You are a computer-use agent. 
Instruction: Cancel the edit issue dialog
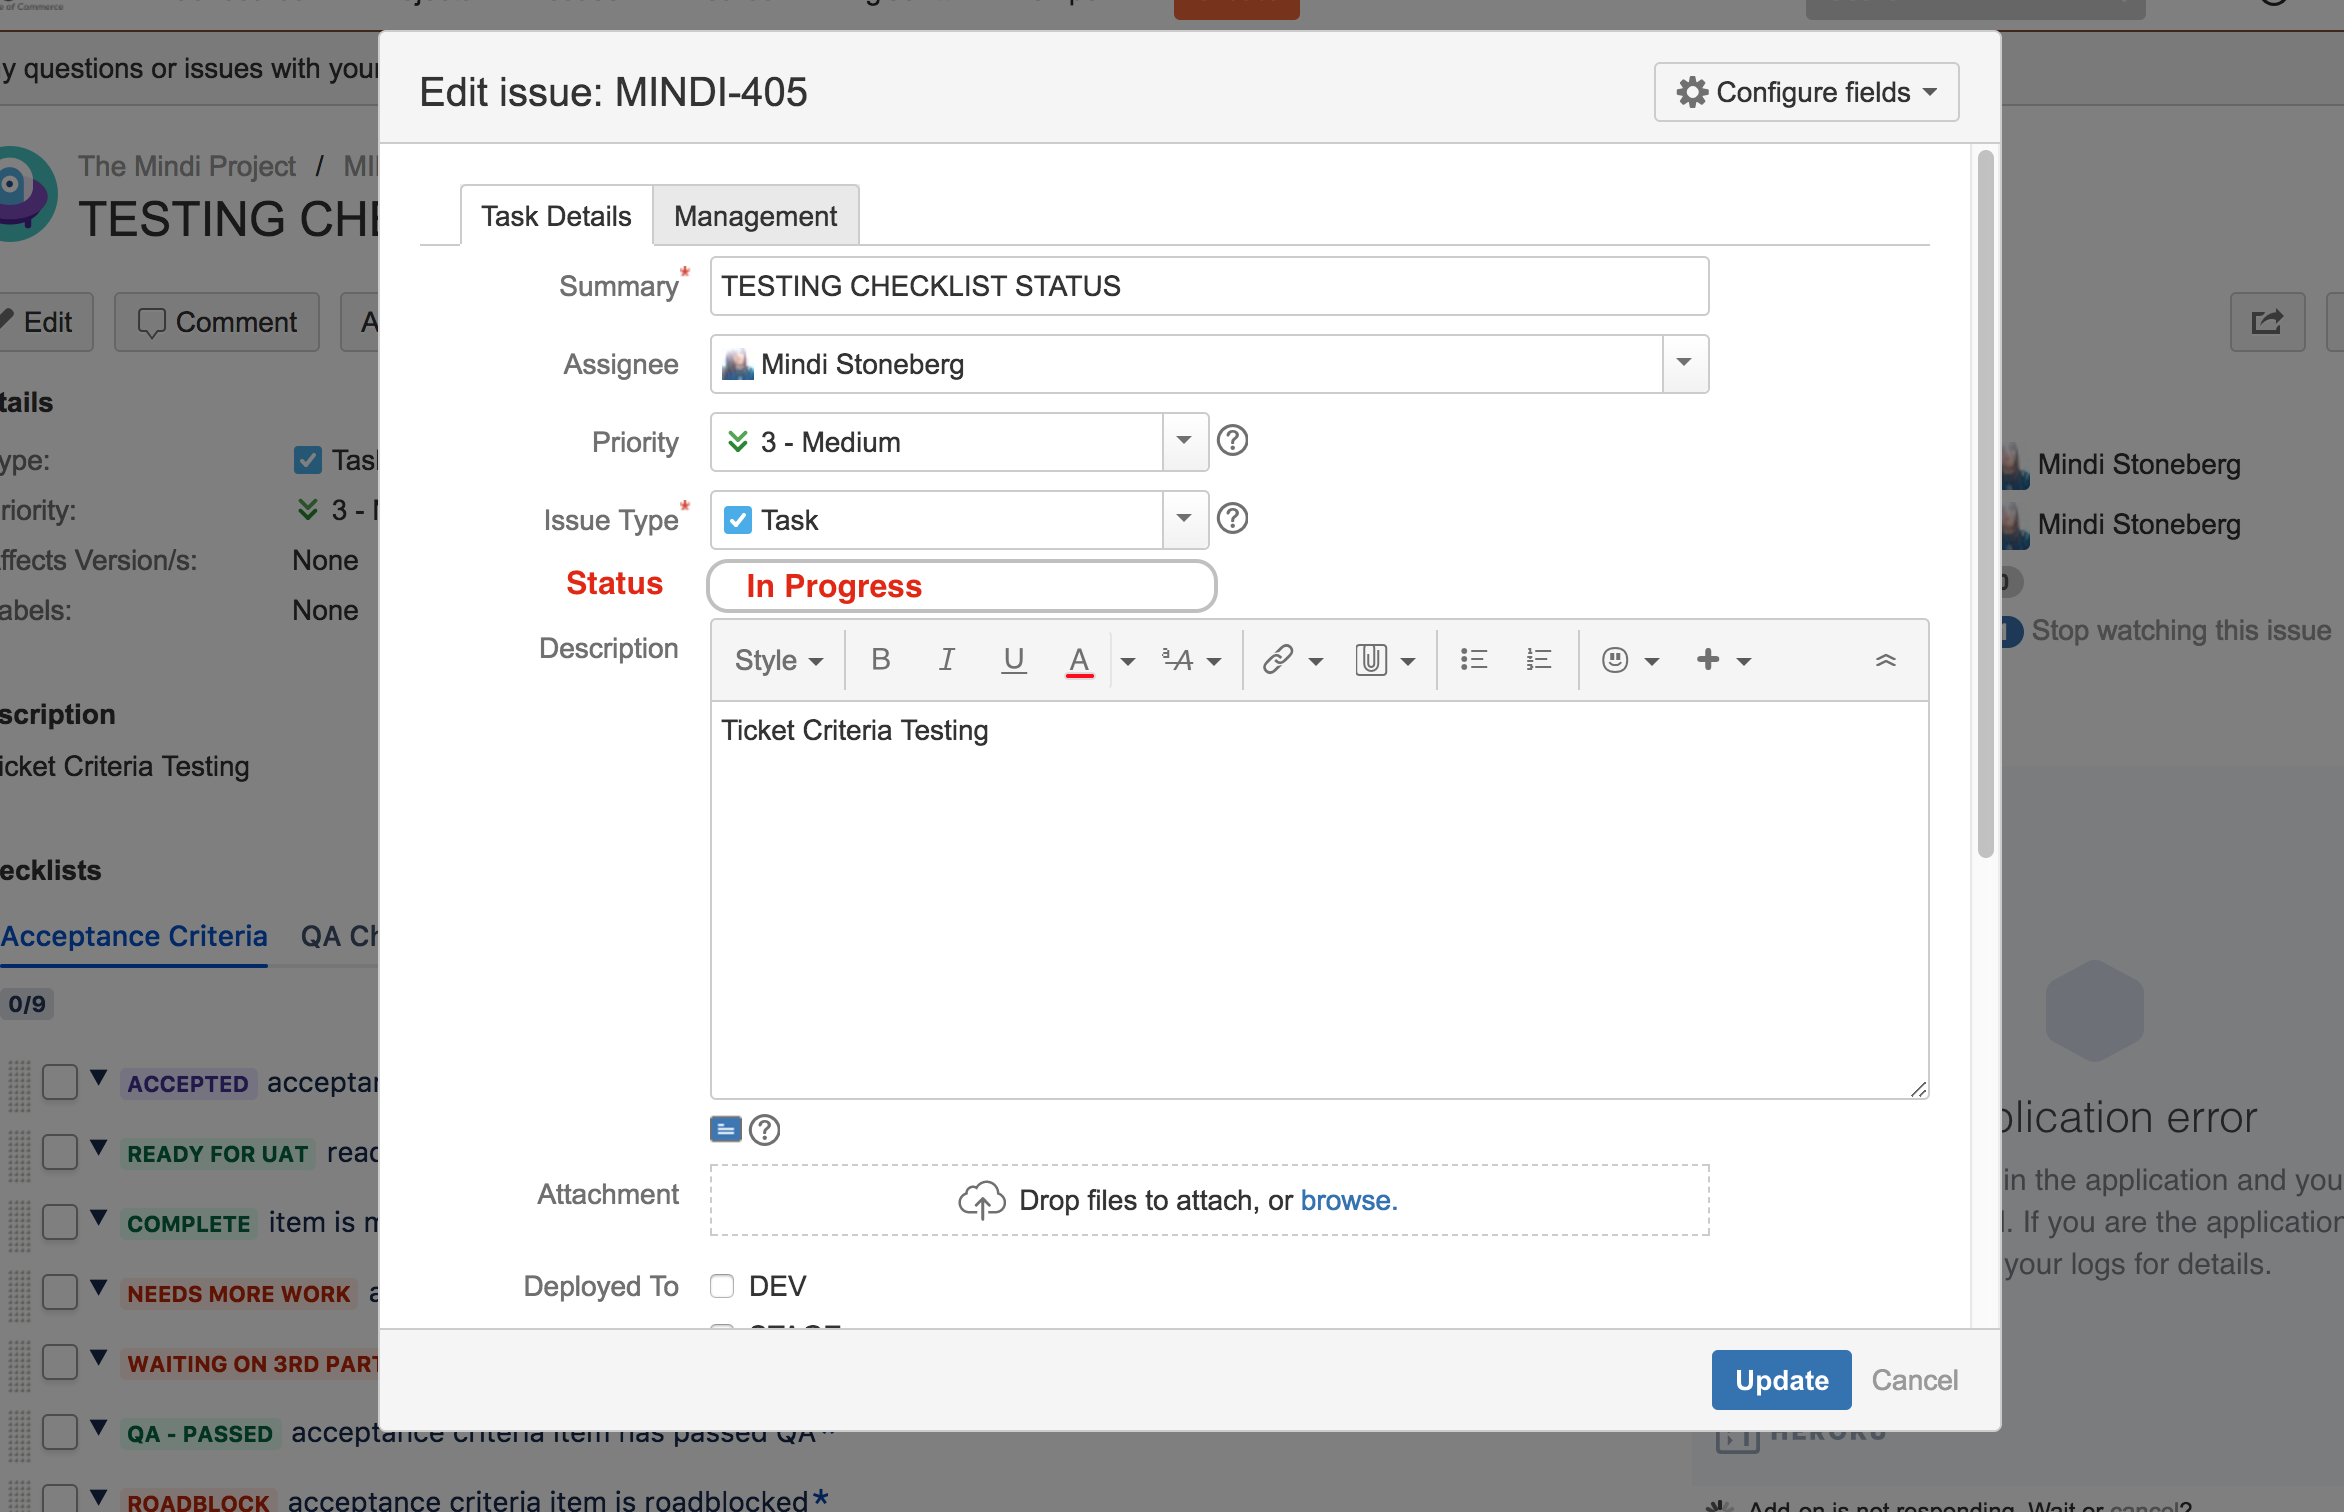point(1914,1380)
